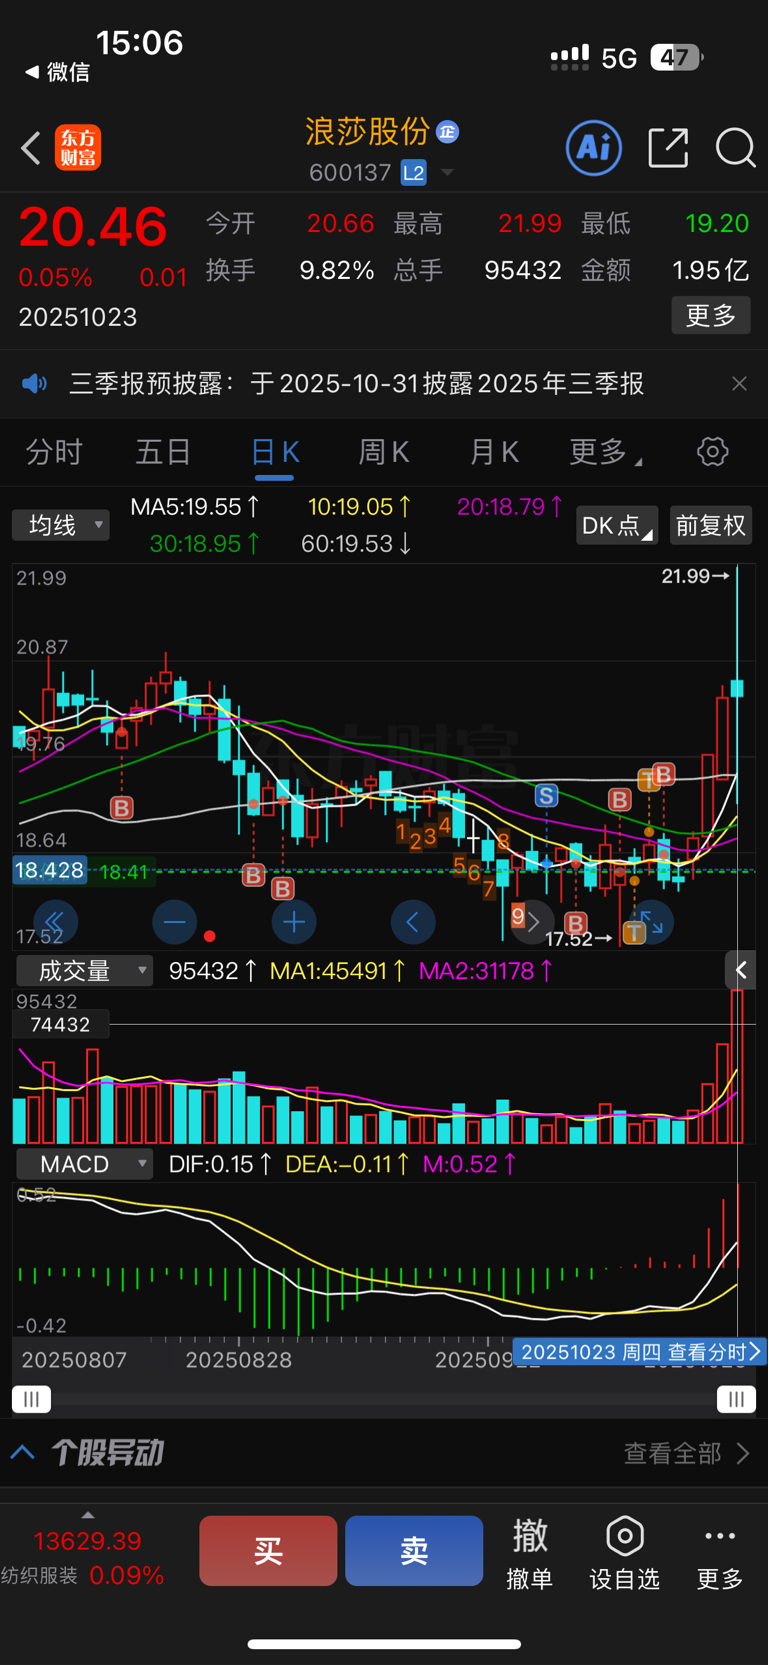Open bottom bar 更多 three-dots menu

(720, 1553)
